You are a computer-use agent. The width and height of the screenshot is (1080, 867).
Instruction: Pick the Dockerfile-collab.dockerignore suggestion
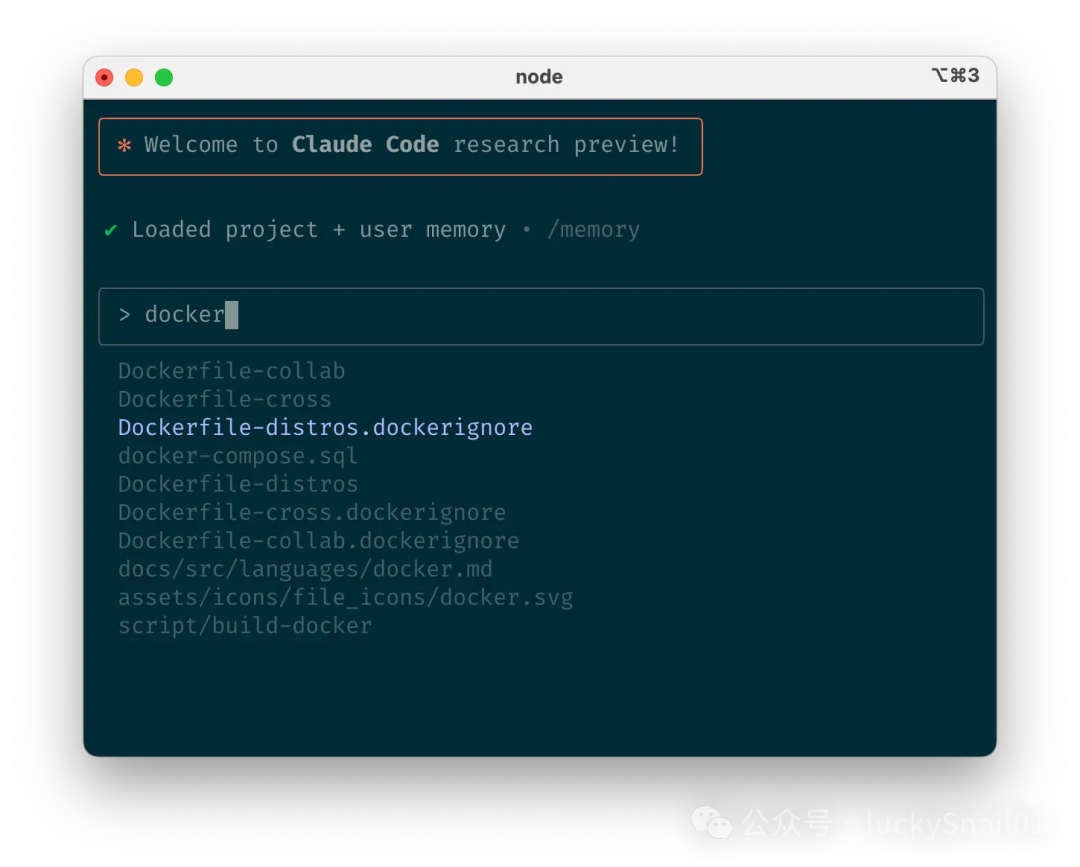pos(318,541)
